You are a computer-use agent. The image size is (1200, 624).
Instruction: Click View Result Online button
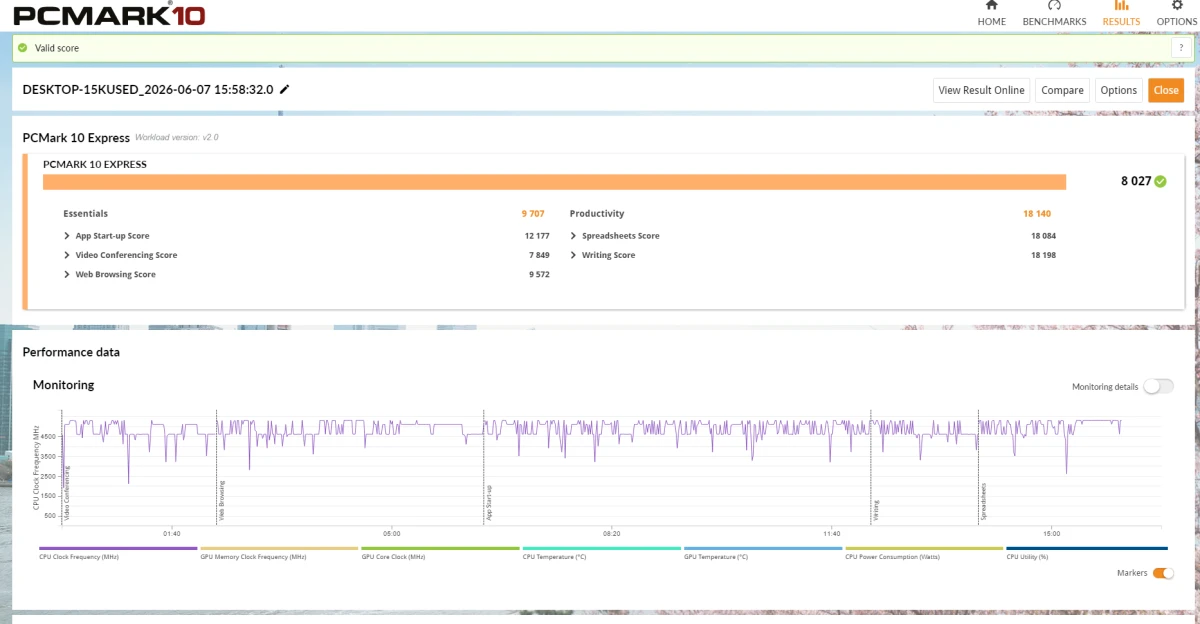(981, 90)
